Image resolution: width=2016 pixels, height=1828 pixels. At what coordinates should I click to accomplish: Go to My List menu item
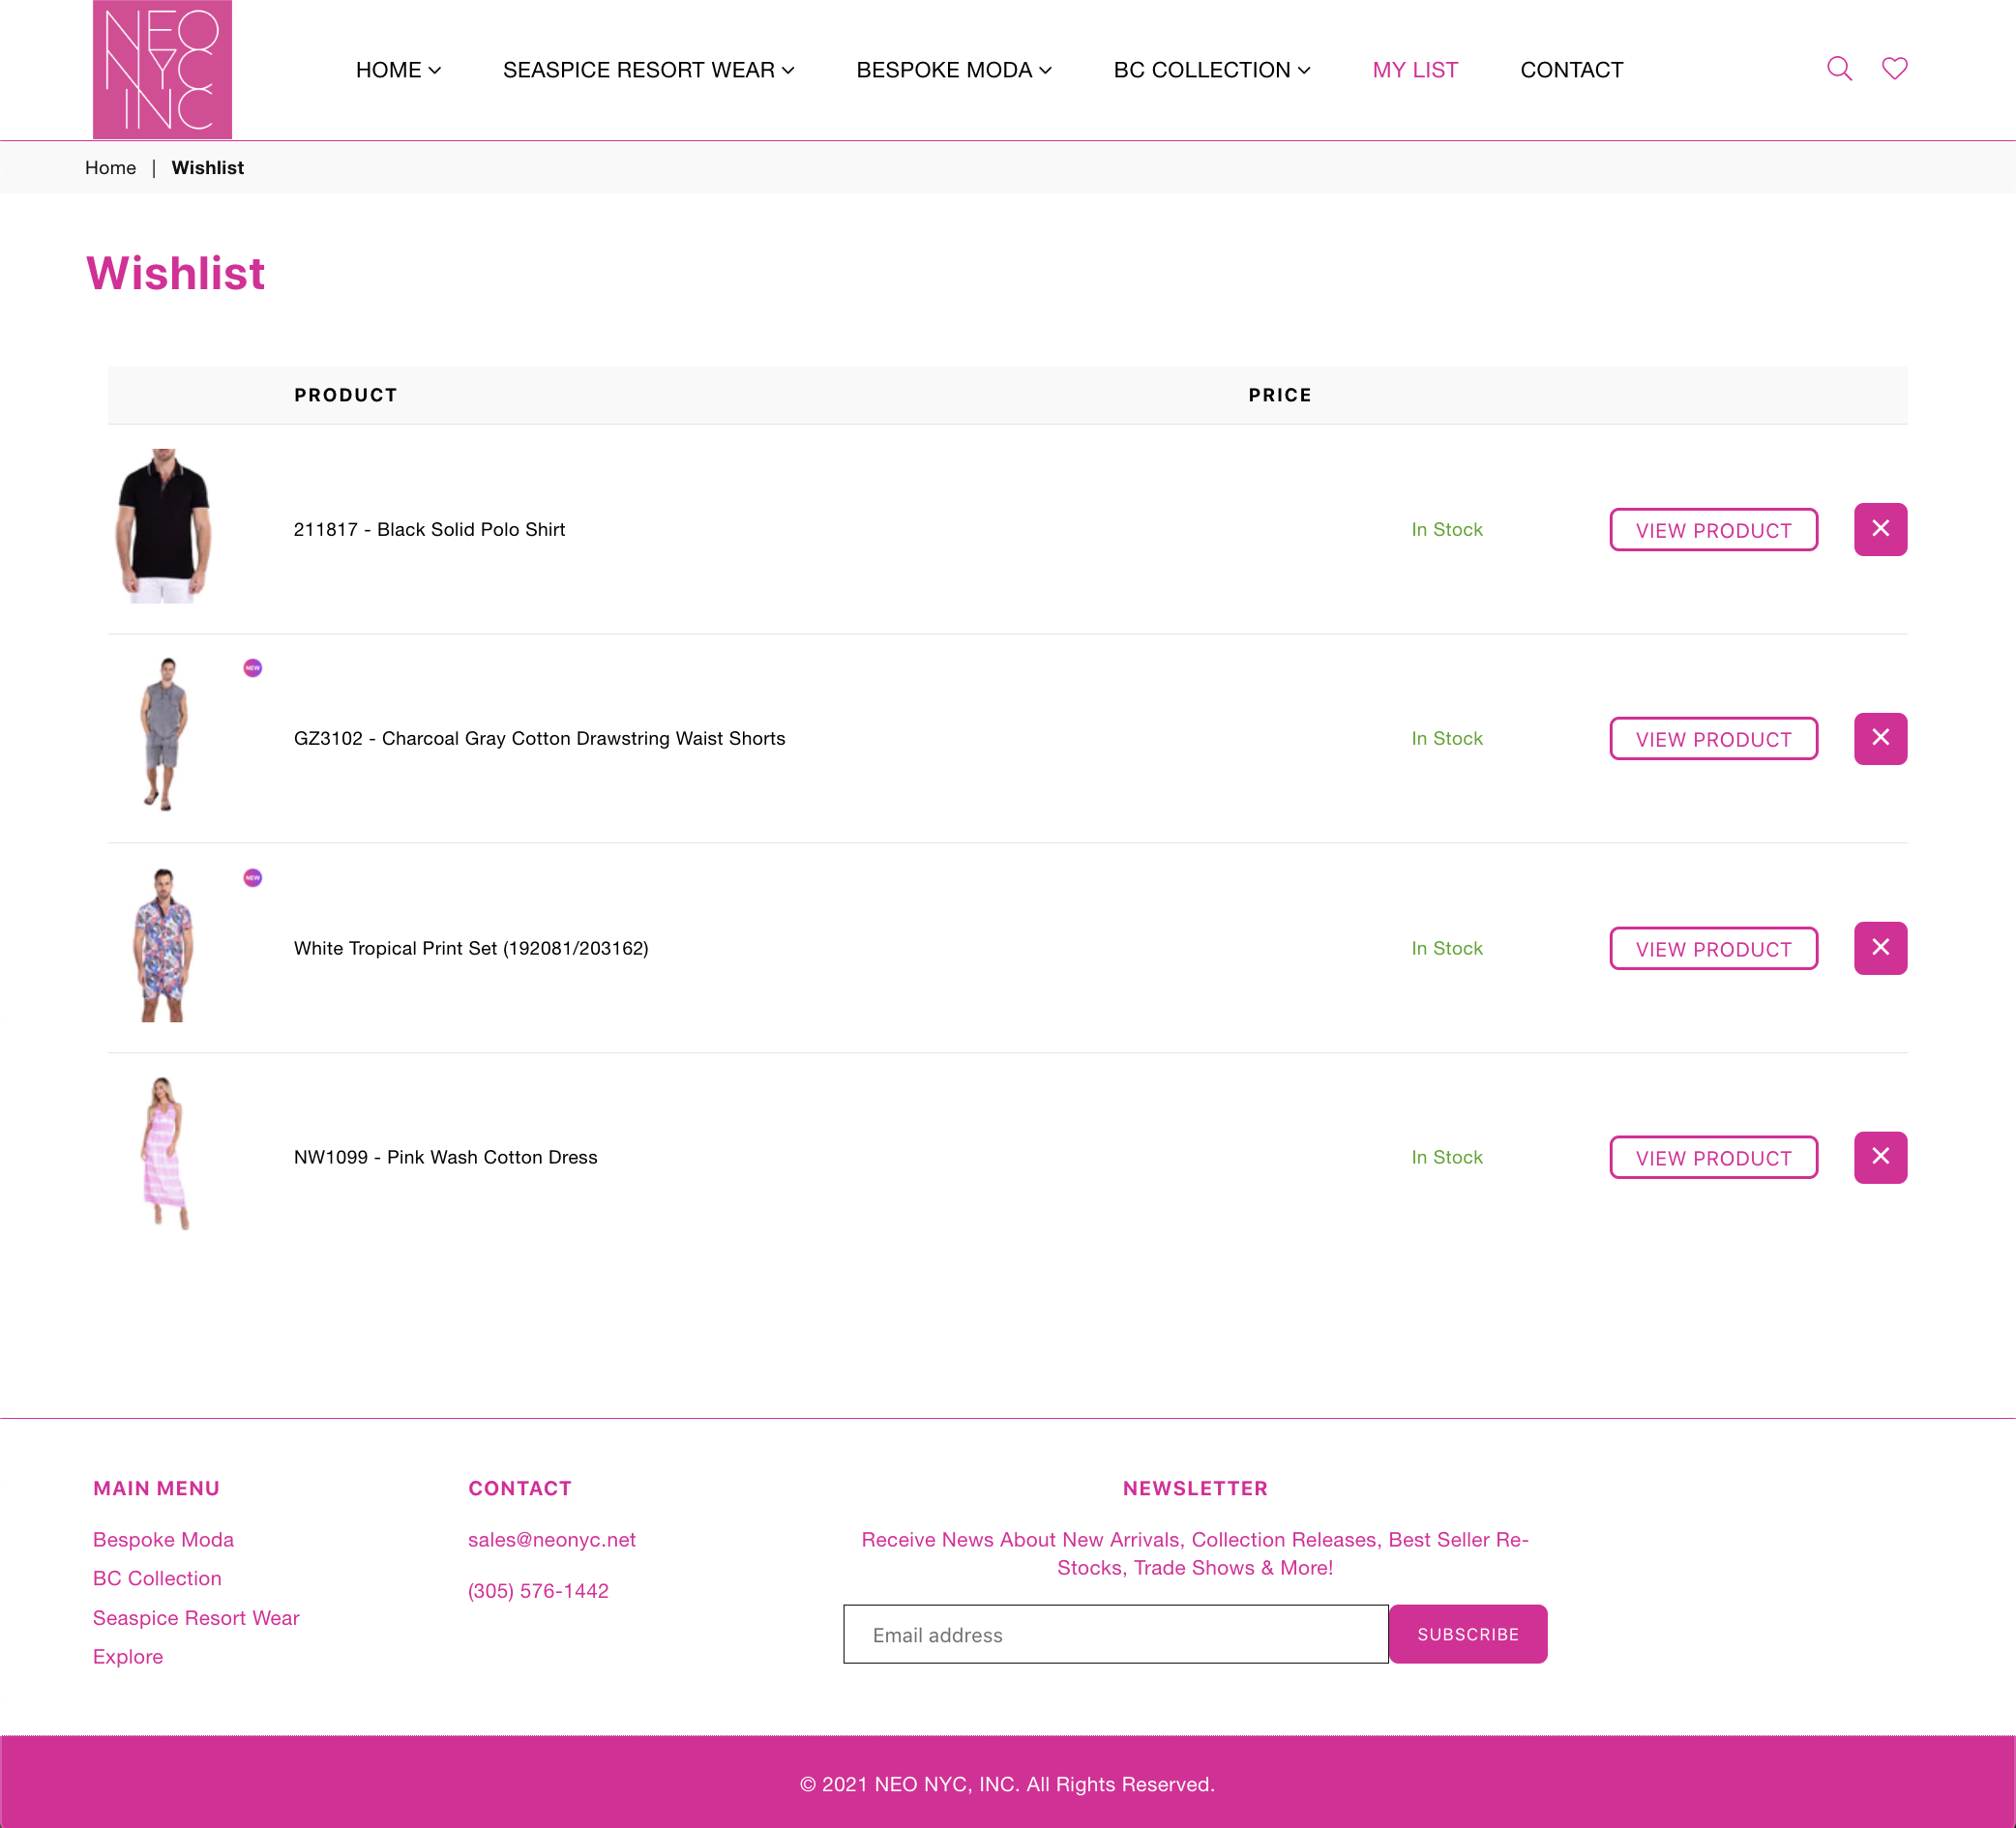point(1414,70)
